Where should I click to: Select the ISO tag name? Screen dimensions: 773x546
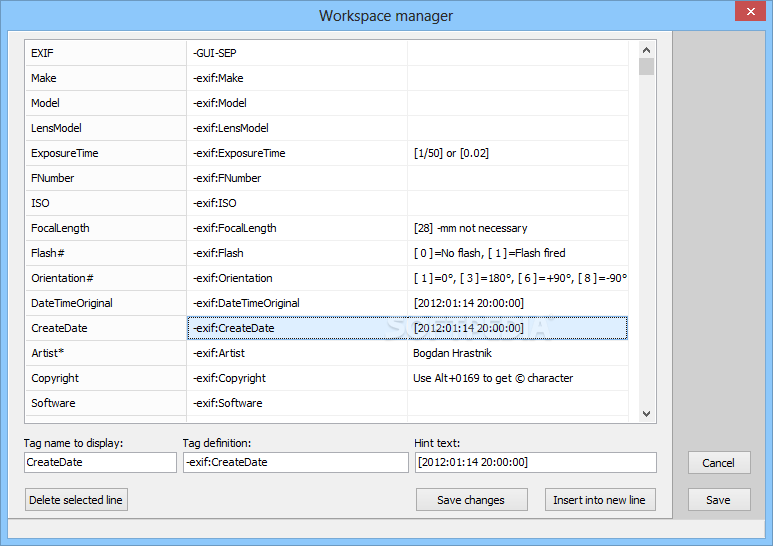point(105,203)
